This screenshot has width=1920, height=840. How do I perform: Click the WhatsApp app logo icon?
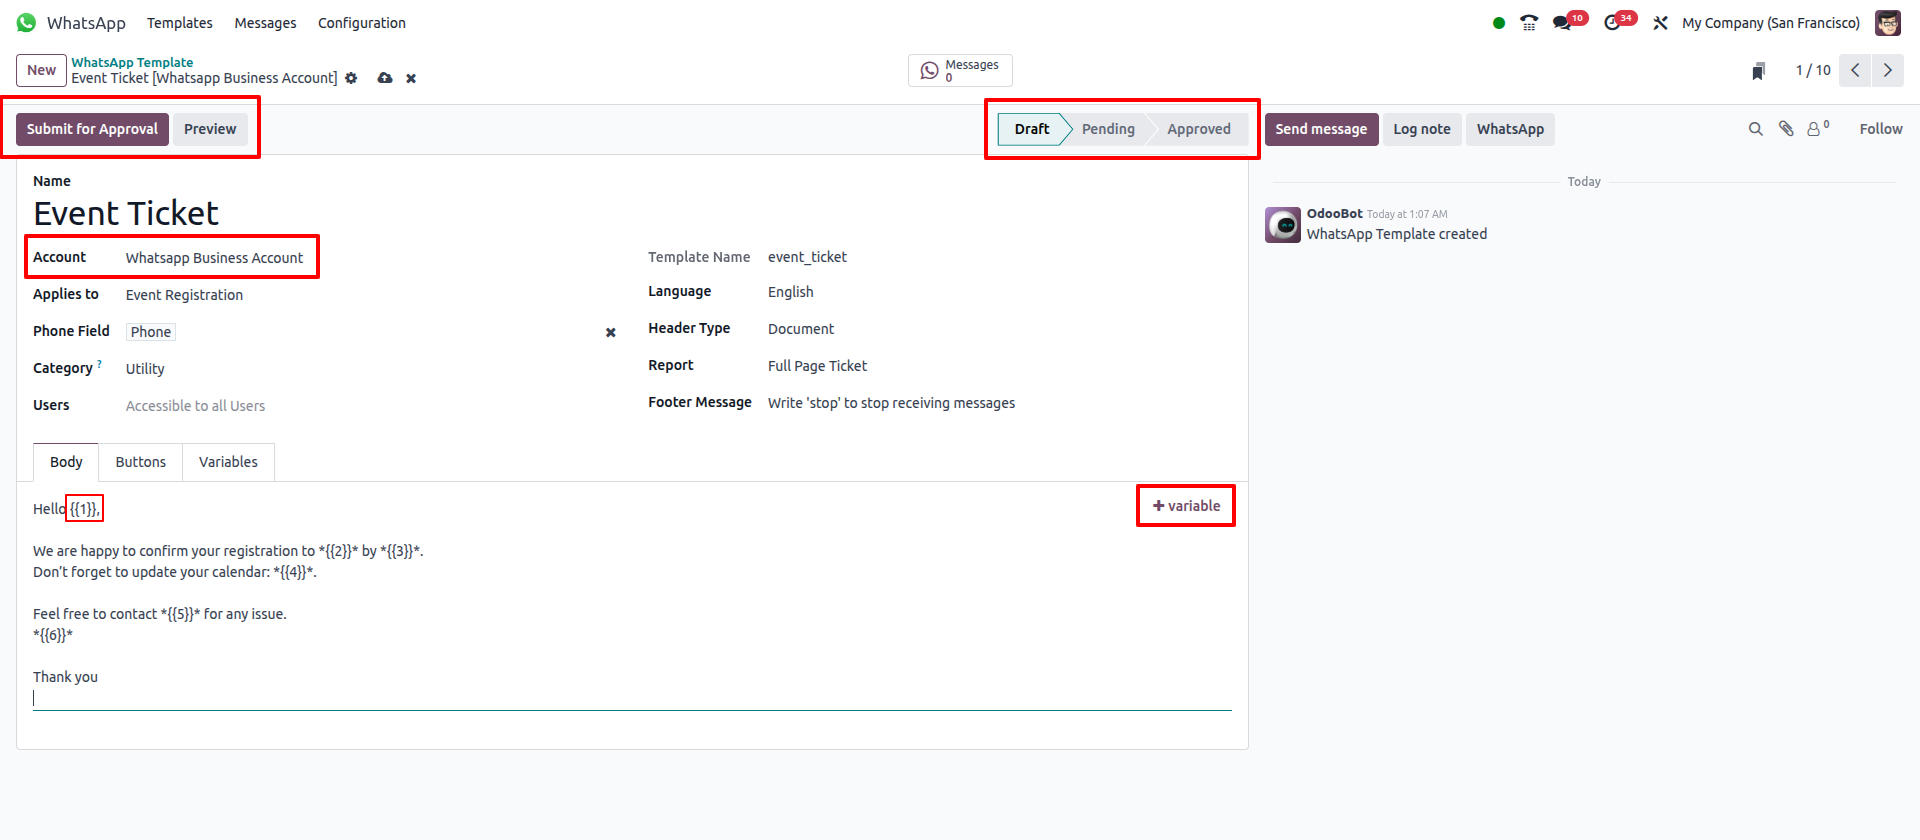coord(26,23)
